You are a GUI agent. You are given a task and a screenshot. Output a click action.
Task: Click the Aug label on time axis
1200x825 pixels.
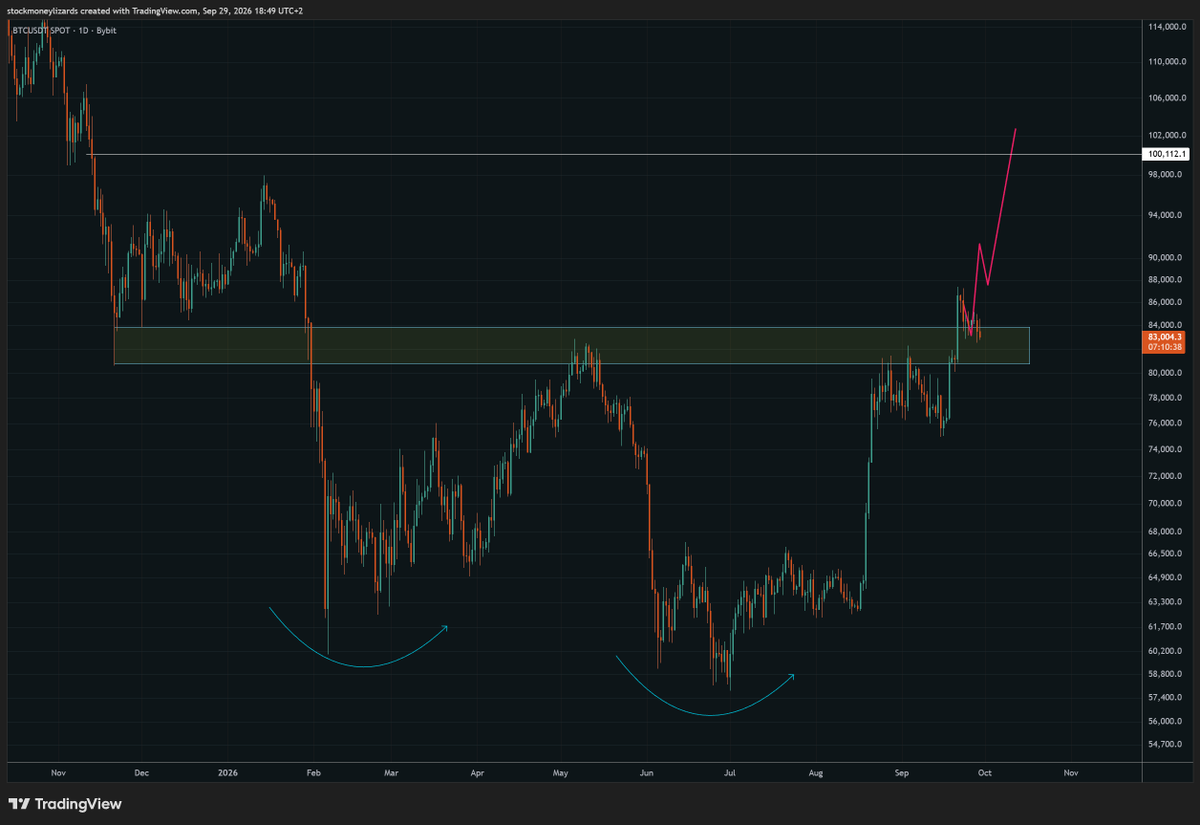pyautogui.click(x=817, y=773)
